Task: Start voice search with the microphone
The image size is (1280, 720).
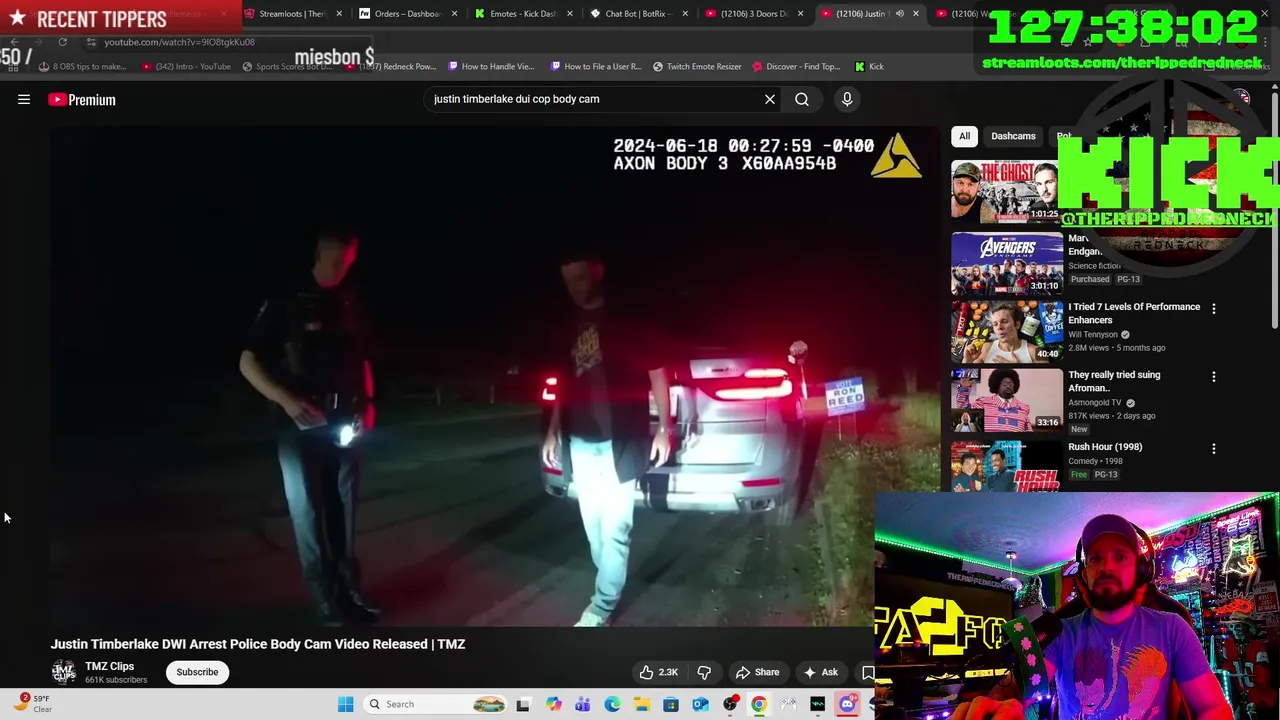Action: [847, 99]
